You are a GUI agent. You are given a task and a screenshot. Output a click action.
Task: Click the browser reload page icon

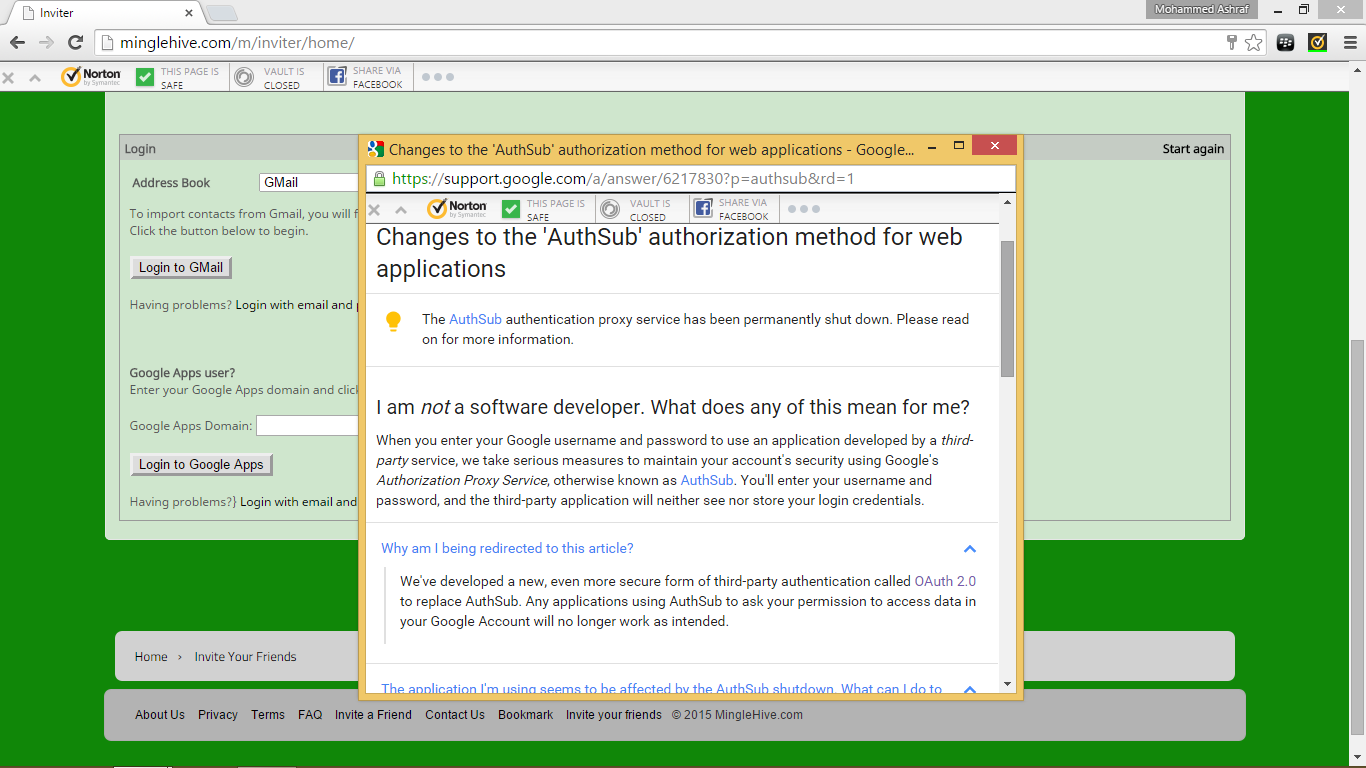coord(75,42)
